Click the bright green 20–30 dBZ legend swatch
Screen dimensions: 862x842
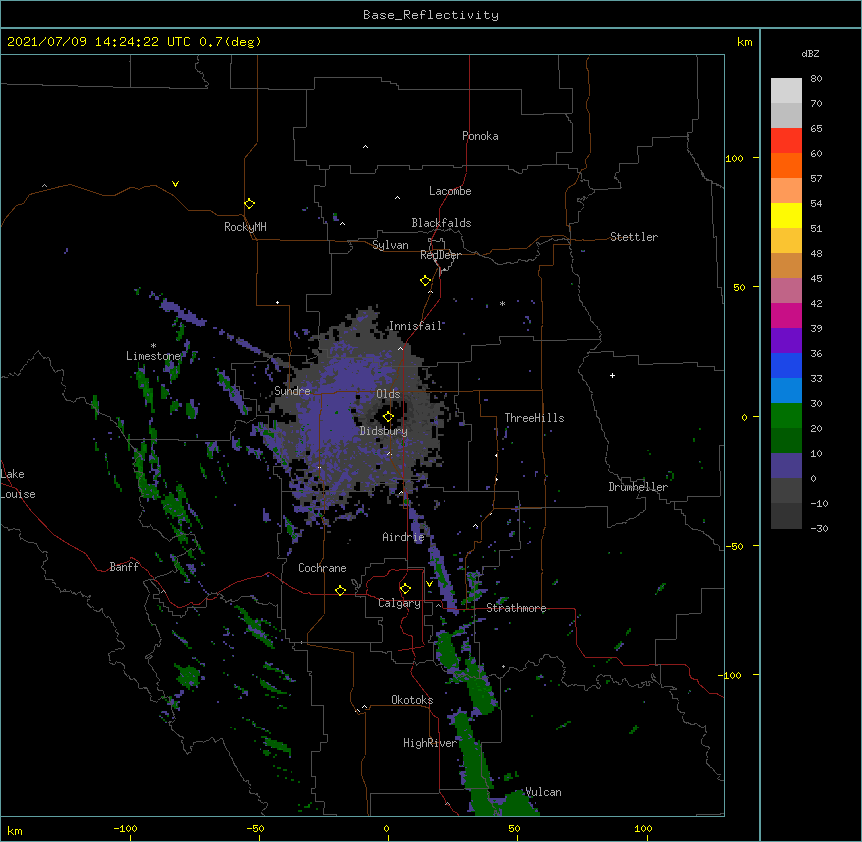click(786, 416)
